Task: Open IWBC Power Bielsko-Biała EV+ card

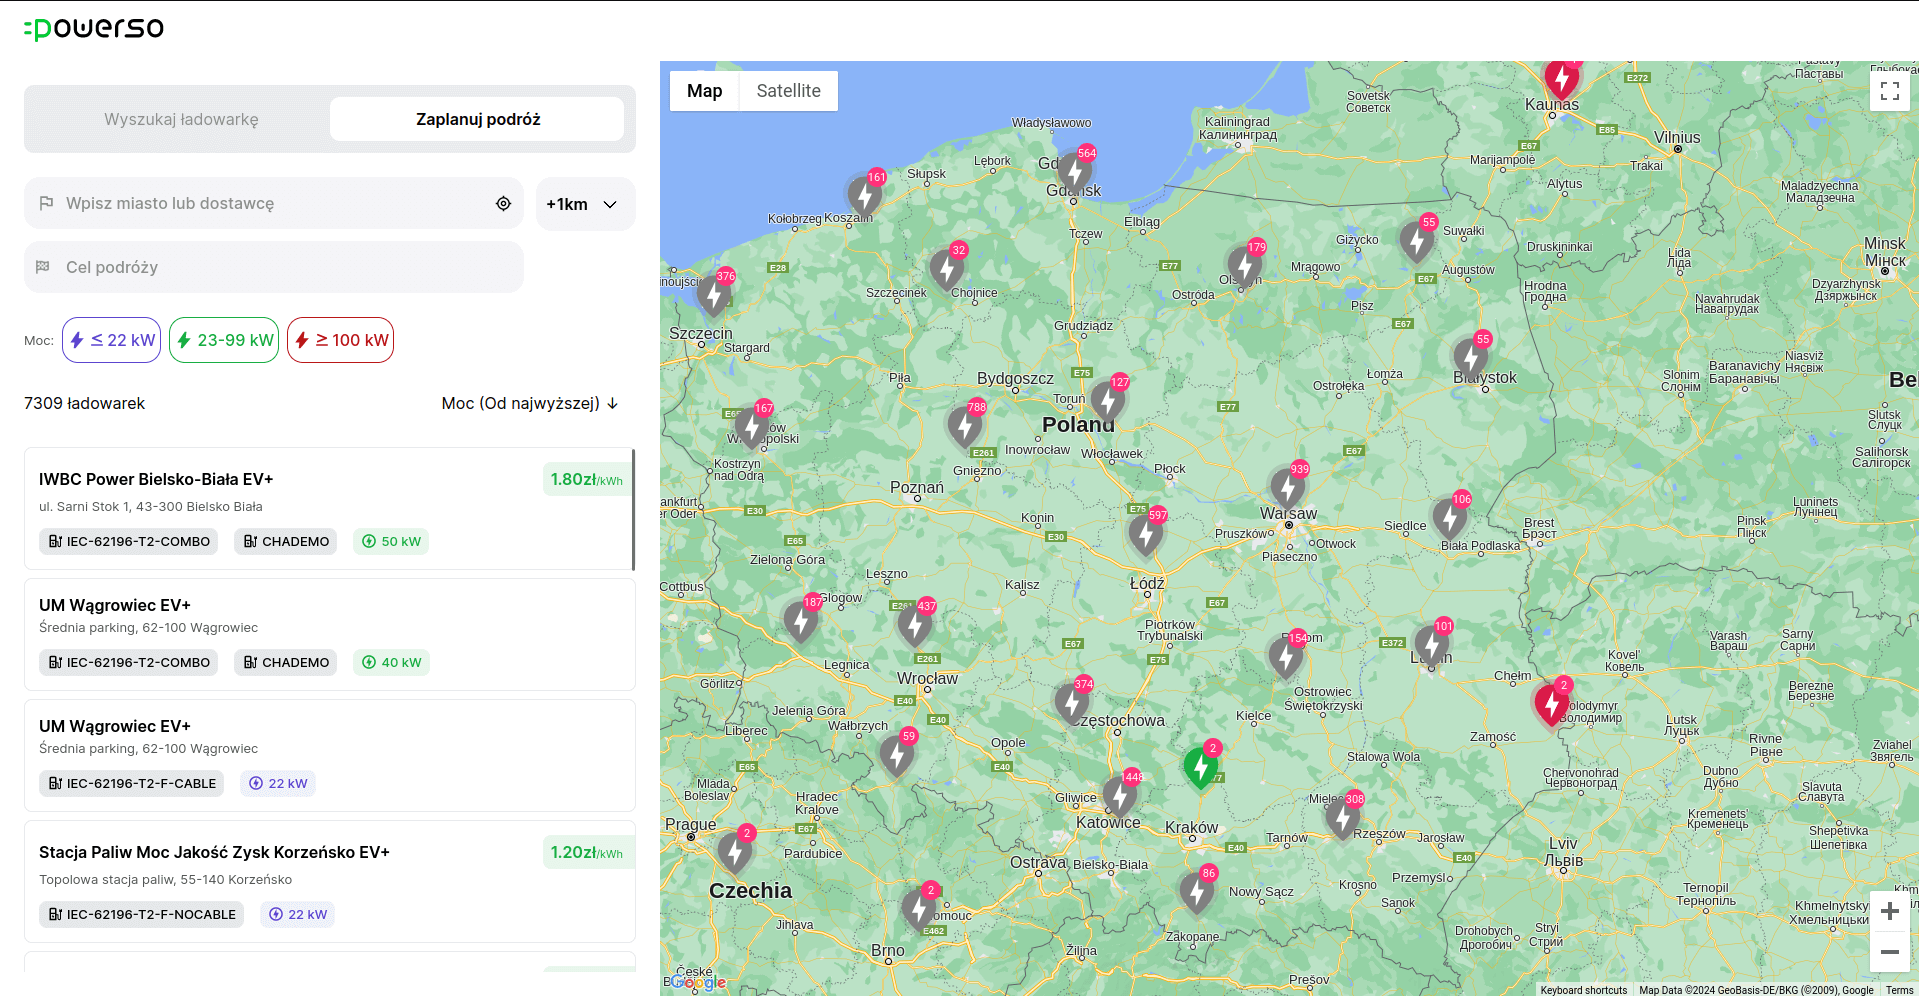Action: [x=330, y=508]
